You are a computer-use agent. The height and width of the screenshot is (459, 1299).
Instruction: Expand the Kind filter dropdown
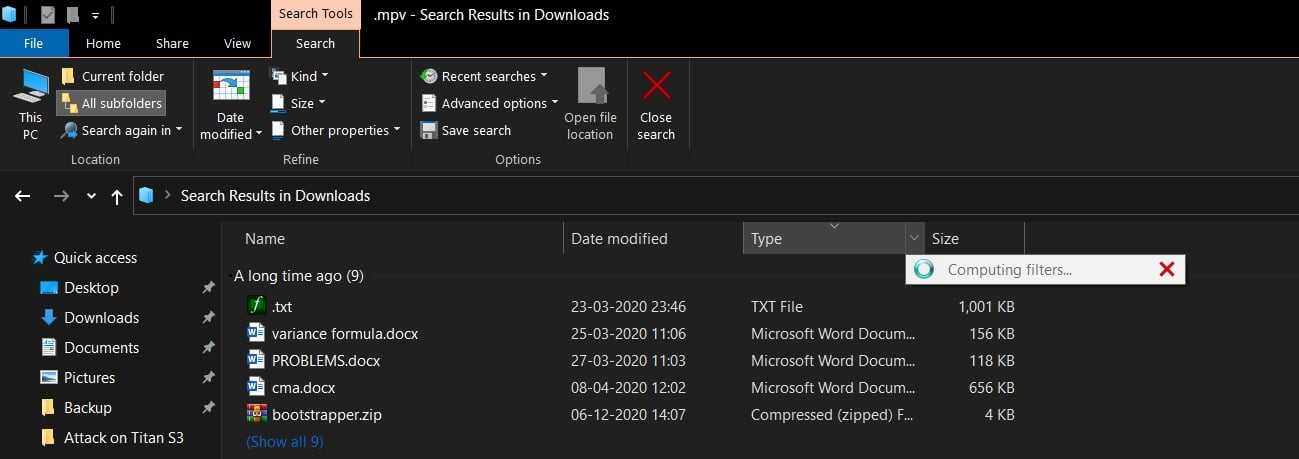[x=300, y=76]
